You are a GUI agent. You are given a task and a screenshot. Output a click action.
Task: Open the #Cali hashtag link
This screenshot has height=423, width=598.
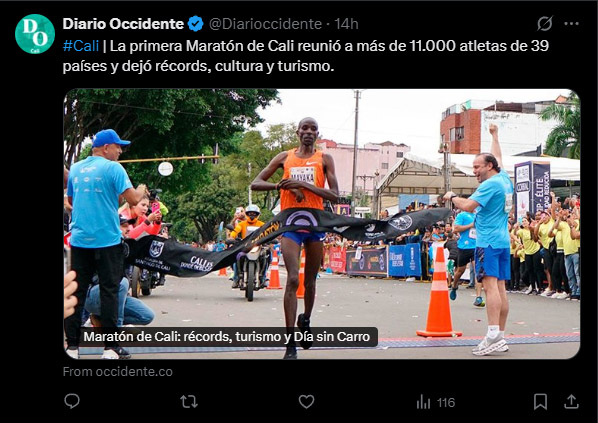click(x=81, y=46)
